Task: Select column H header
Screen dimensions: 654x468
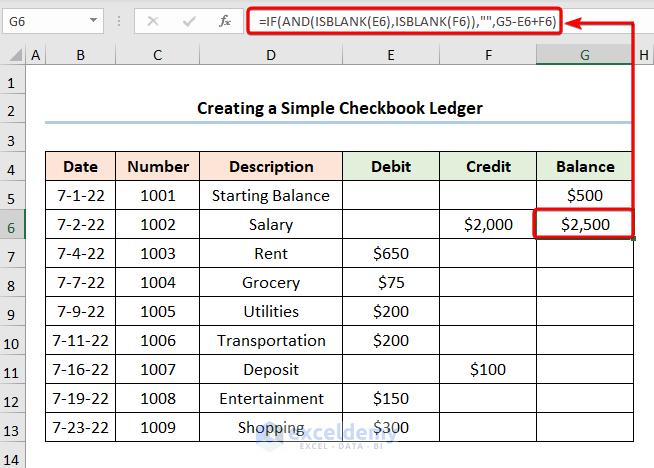Action: [x=644, y=55]
